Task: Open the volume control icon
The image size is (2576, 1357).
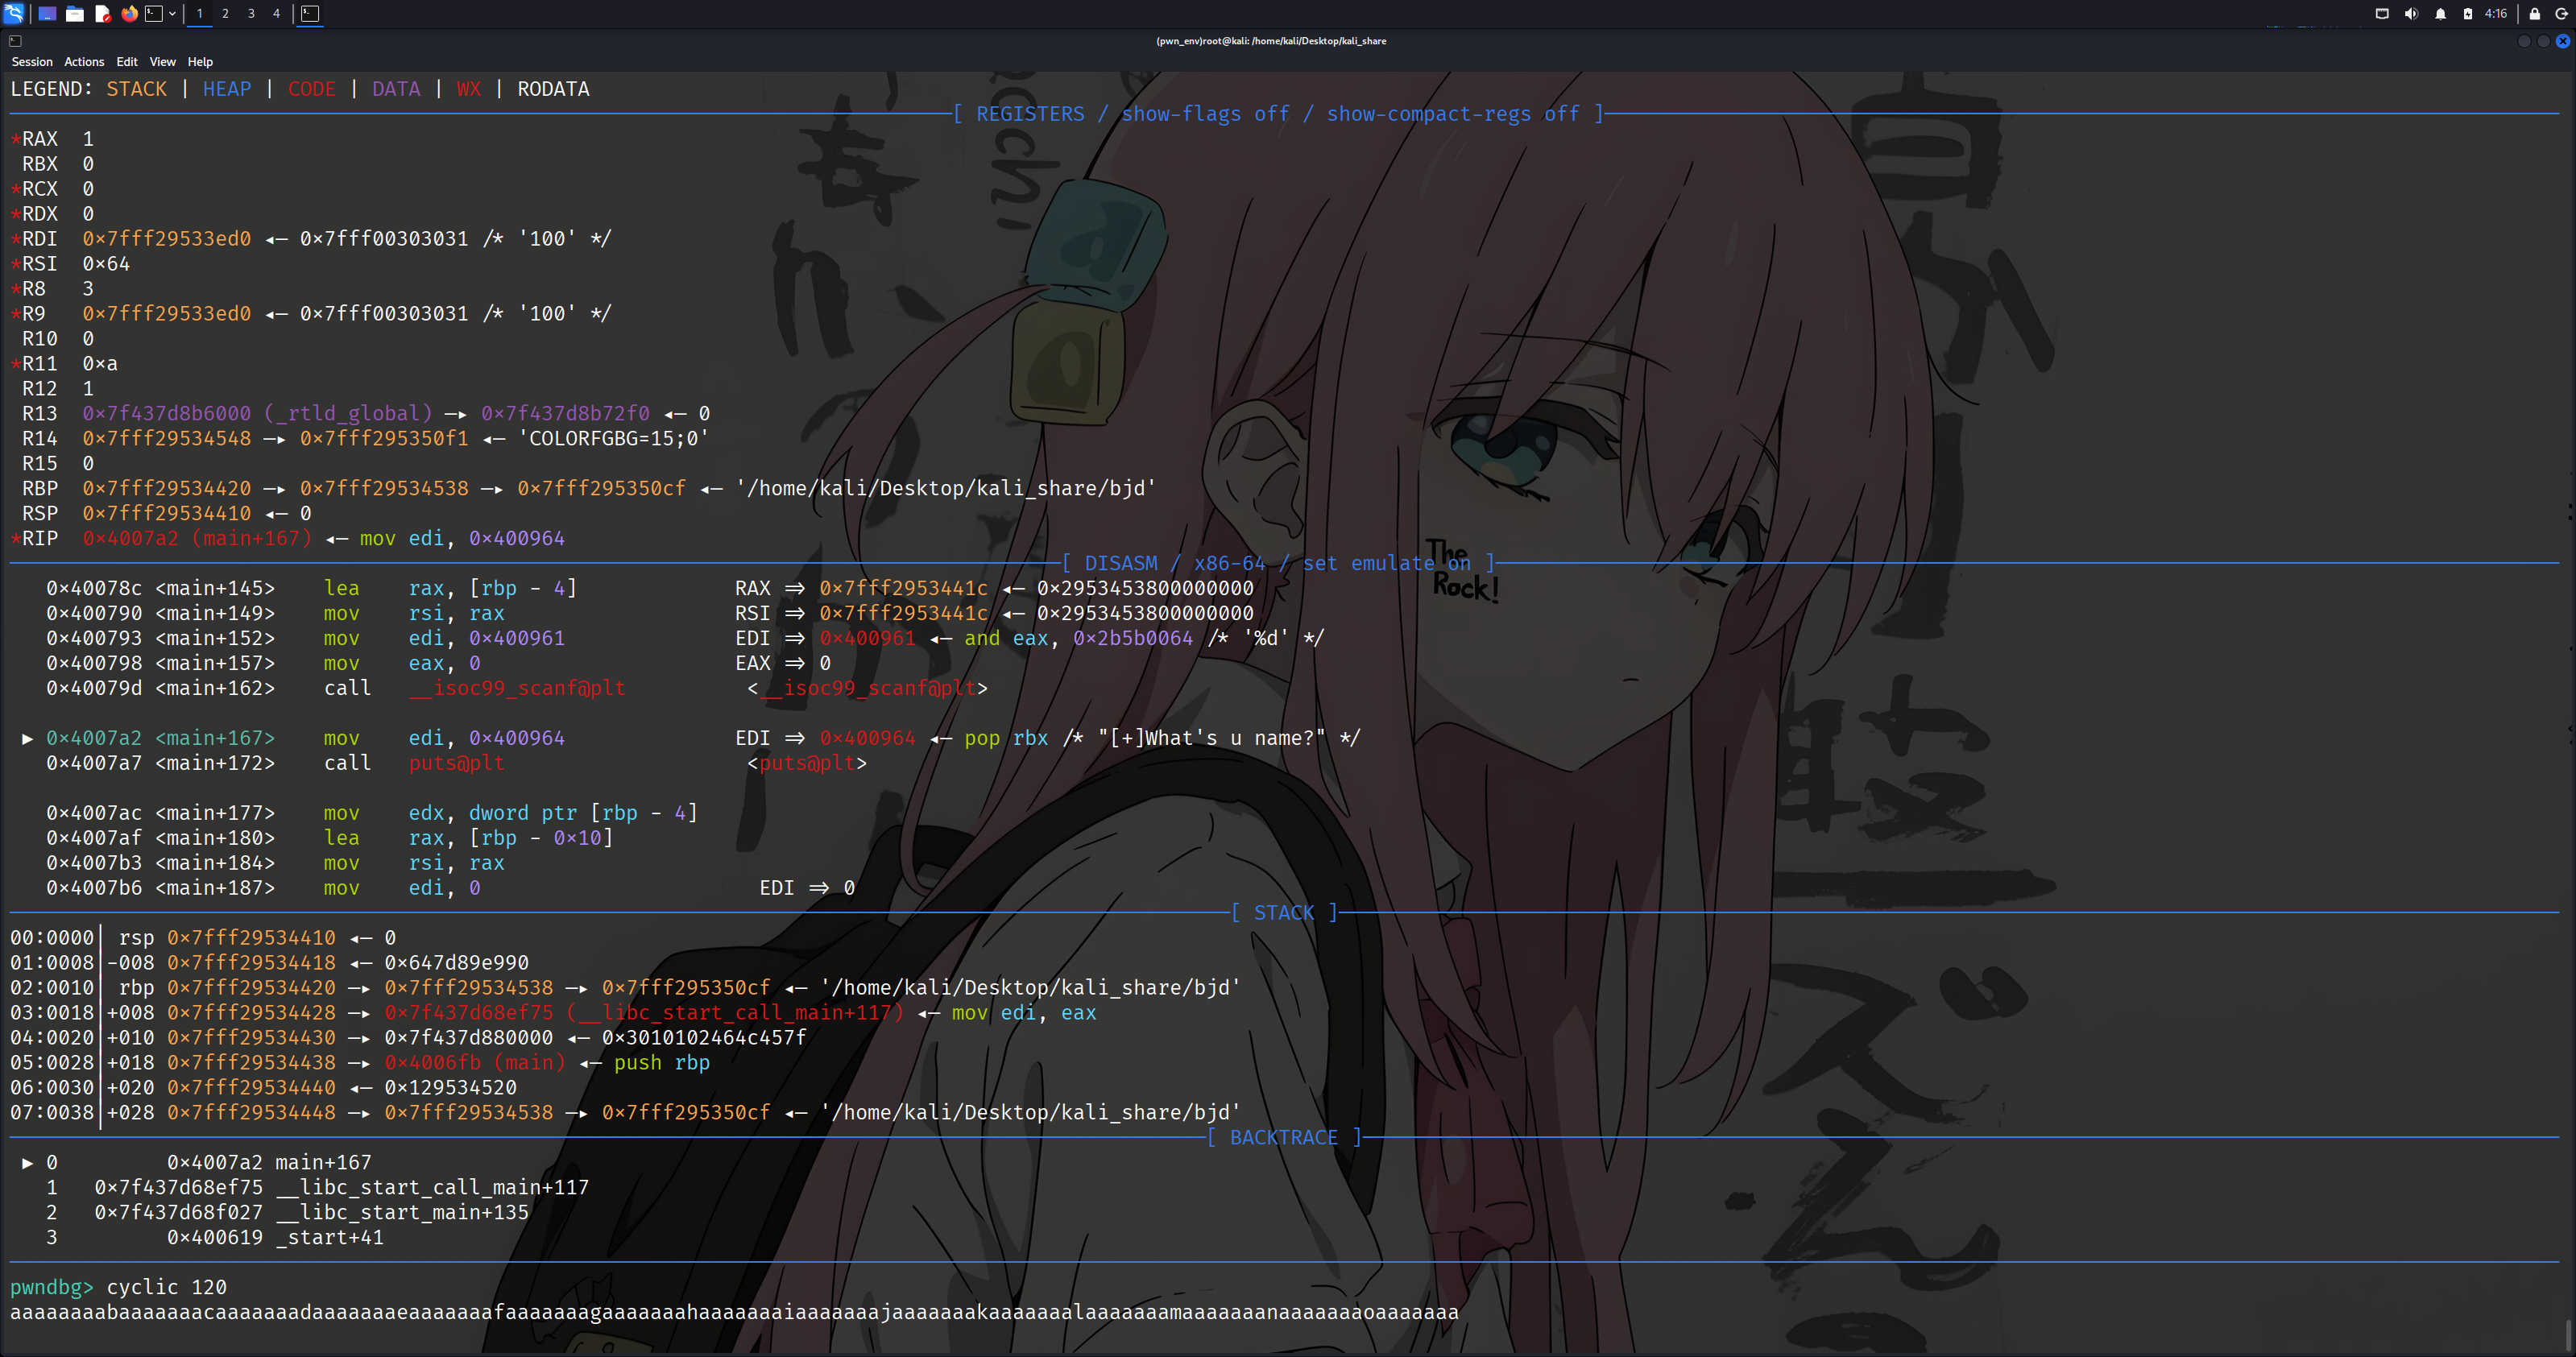Action: click(x=2411, y=13)
